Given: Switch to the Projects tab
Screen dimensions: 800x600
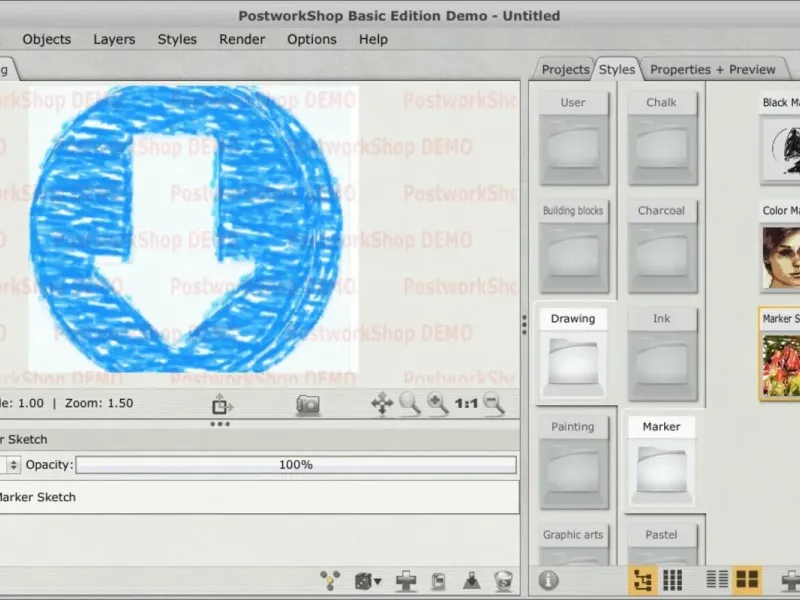Looking at the screenshot, I should 565,69.
